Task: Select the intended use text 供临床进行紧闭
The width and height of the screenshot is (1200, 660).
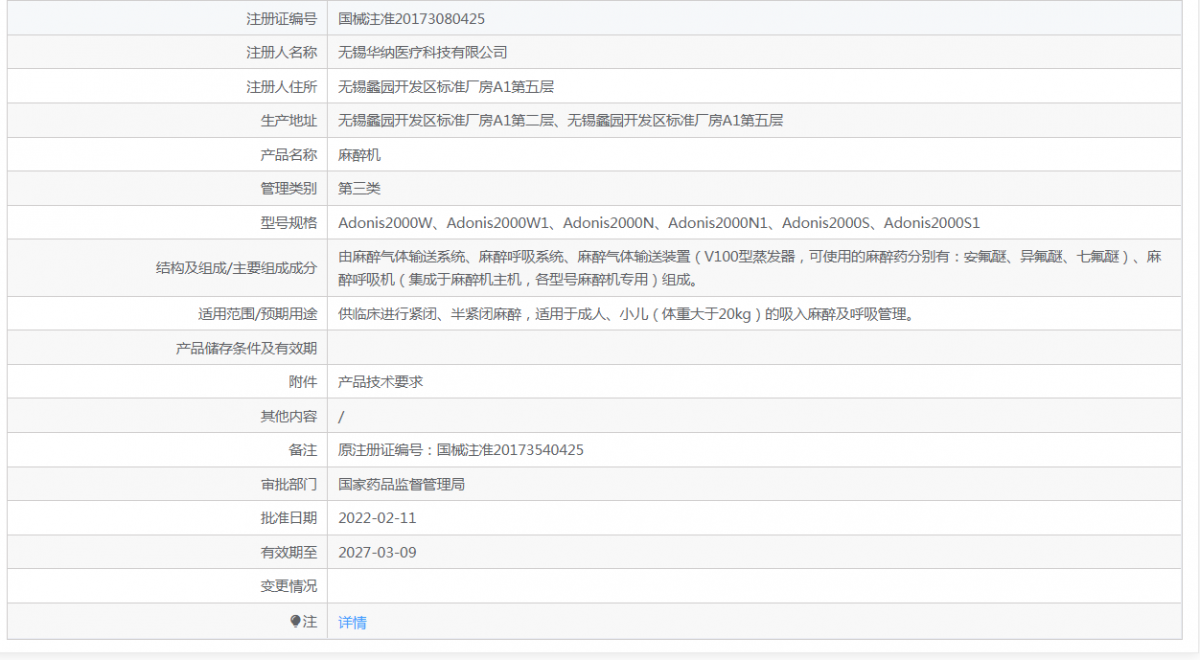Action: (626, 314)
